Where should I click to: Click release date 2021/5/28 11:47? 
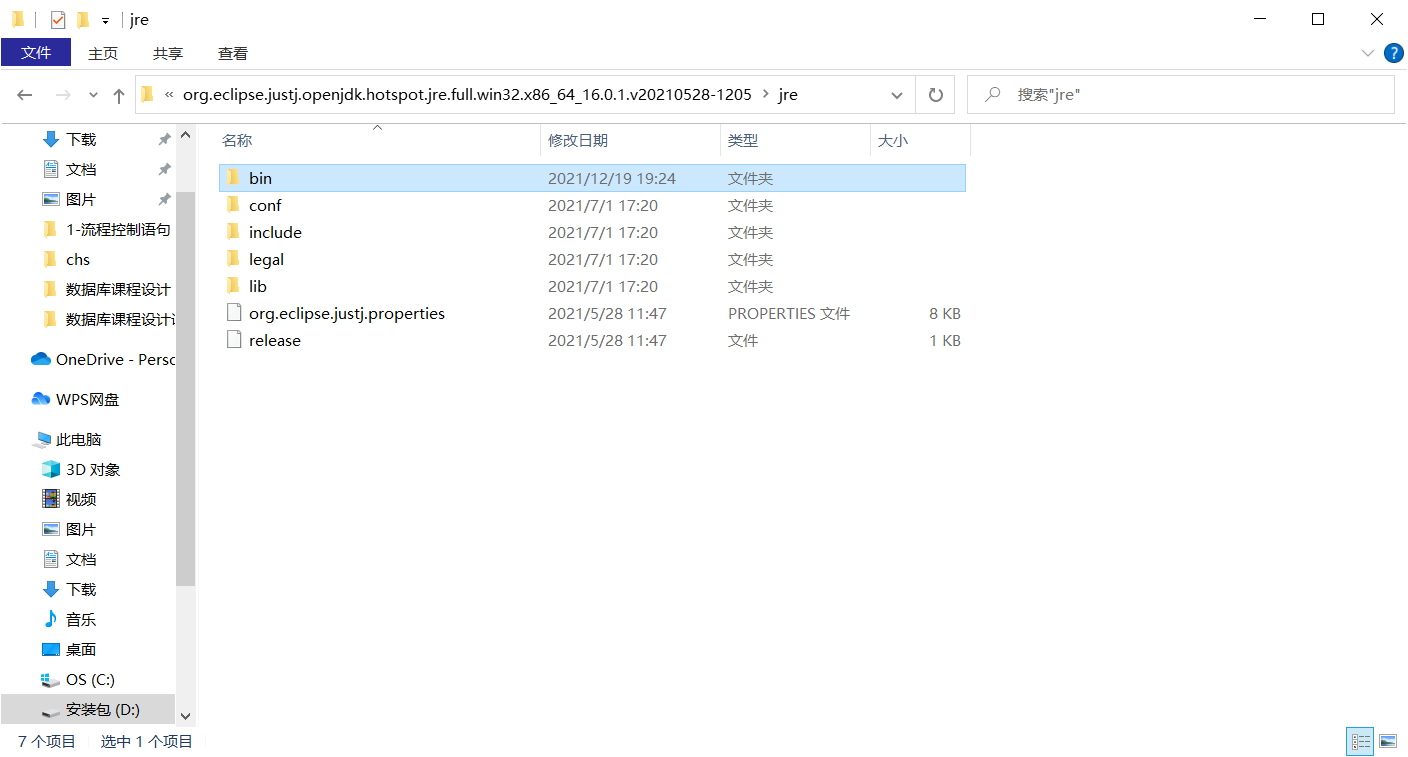coord(607,340)
